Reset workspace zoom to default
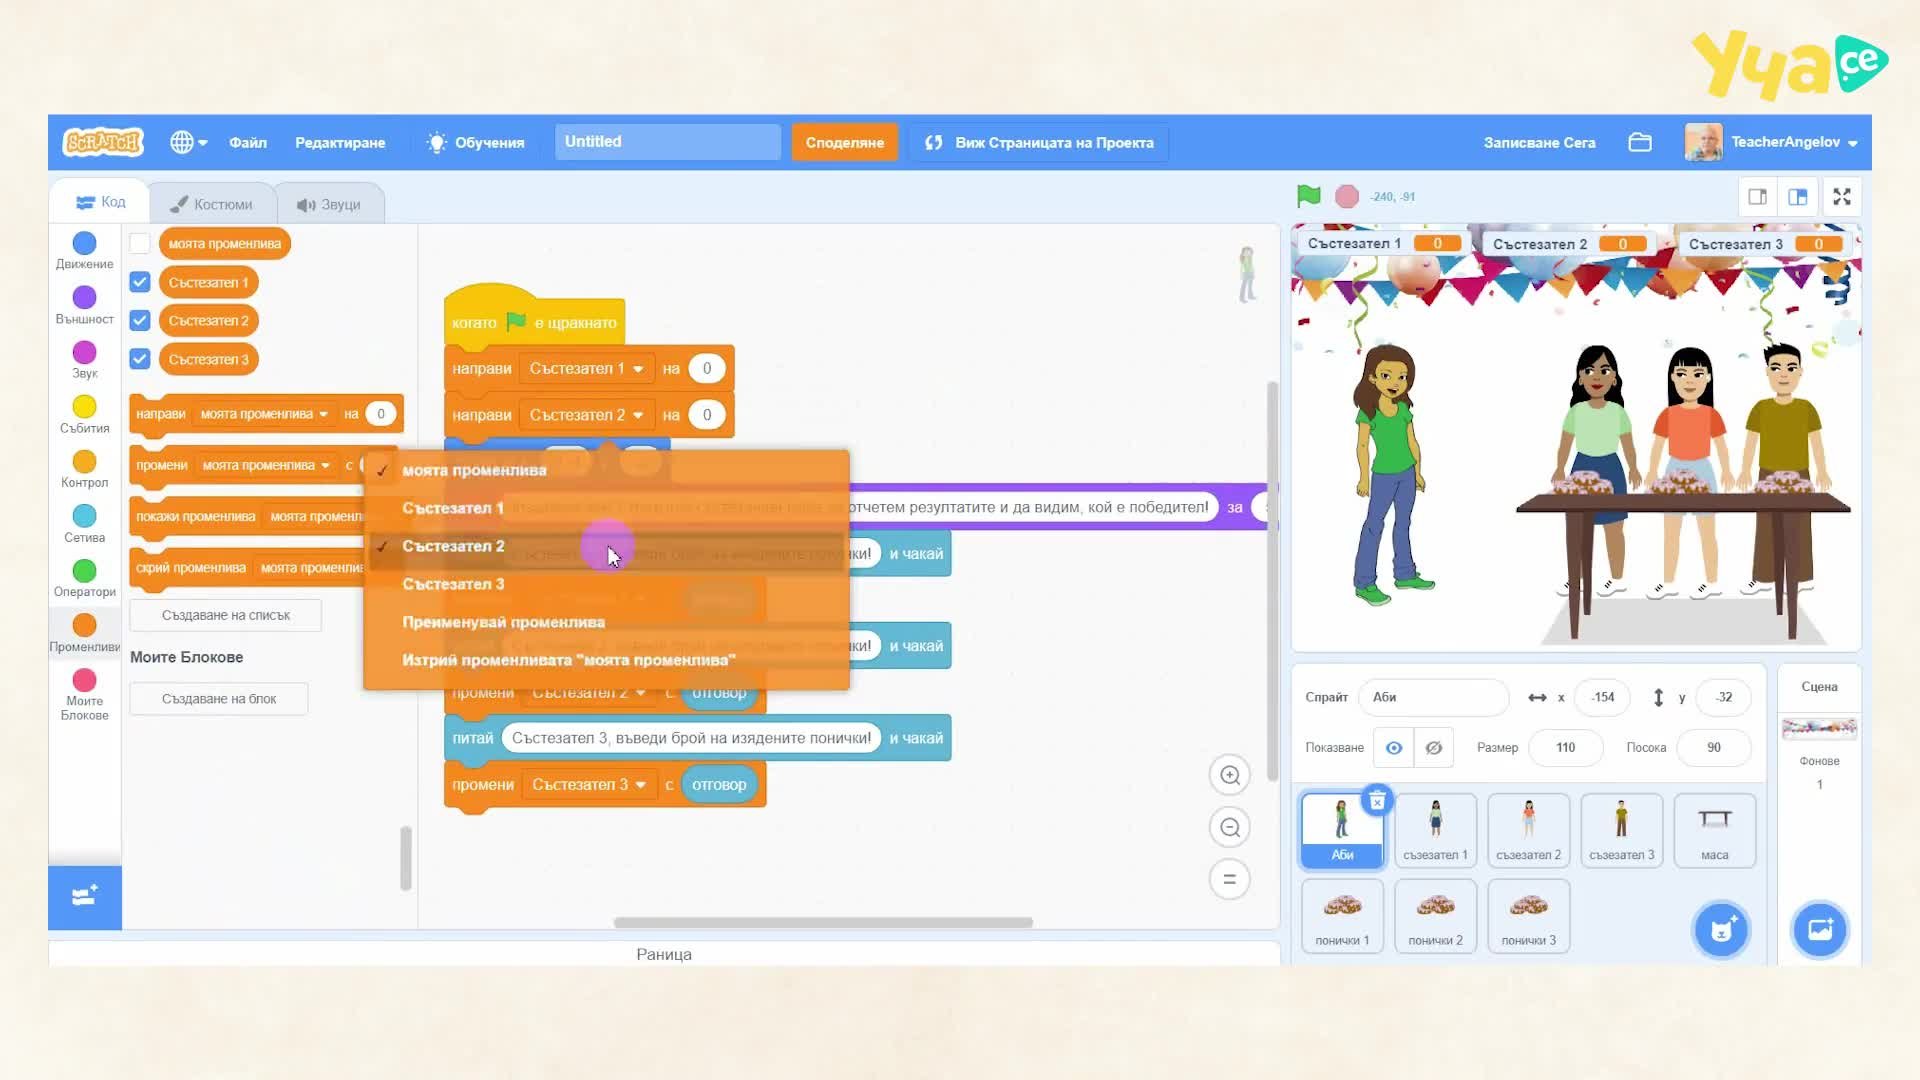1920x1080 pixels. [x=1230, y=879]
